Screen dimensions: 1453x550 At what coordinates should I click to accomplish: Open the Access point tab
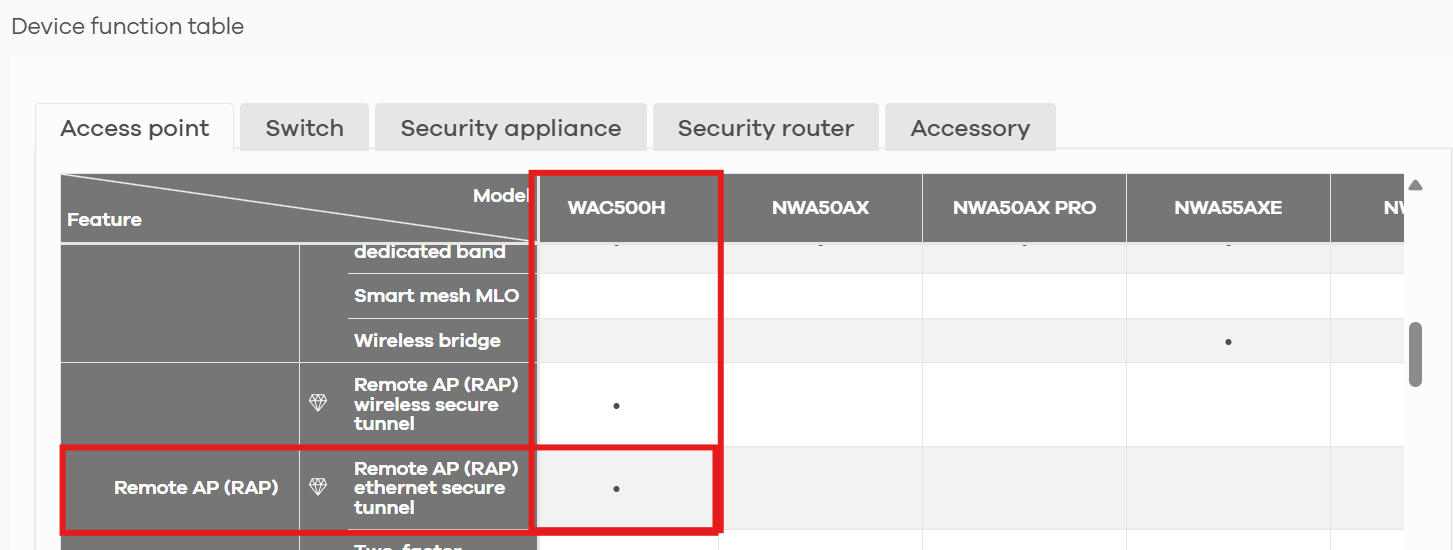click(135, 128)
